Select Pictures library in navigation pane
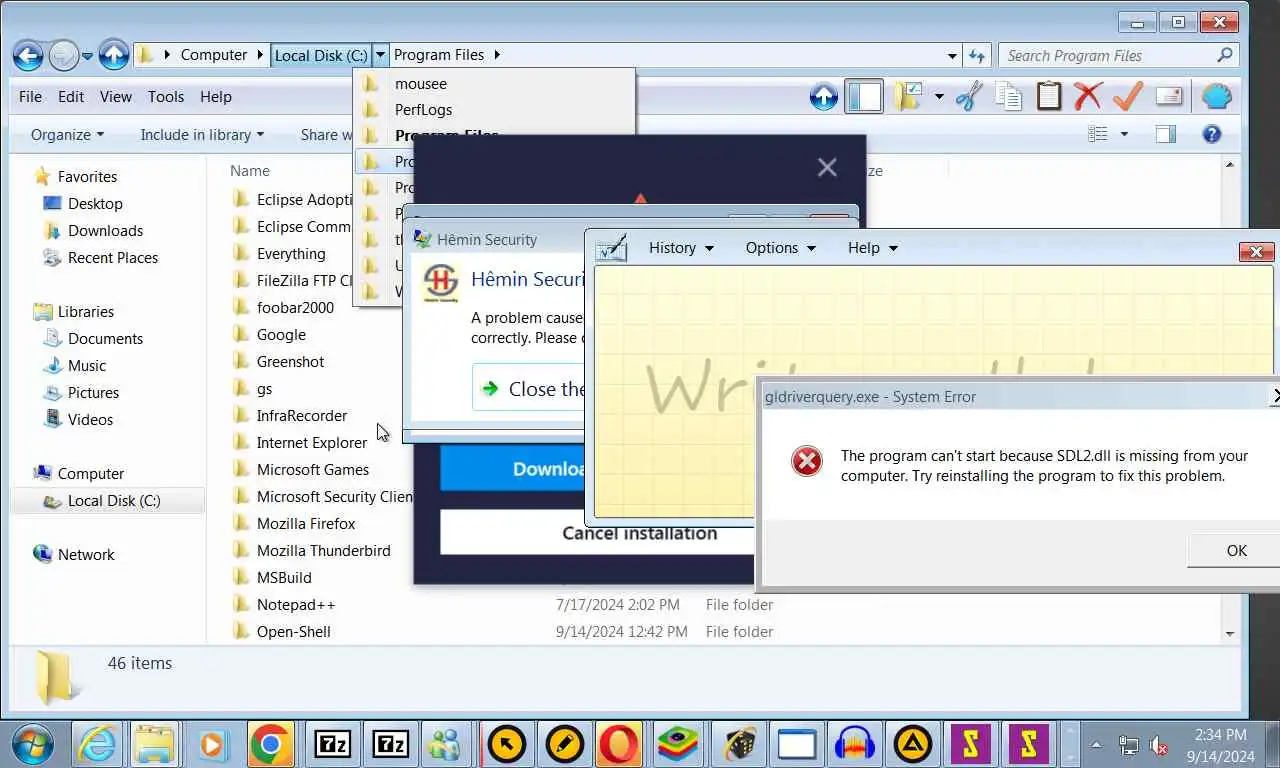The width and height of the screenshot is (1280, 768). point(93,393)
